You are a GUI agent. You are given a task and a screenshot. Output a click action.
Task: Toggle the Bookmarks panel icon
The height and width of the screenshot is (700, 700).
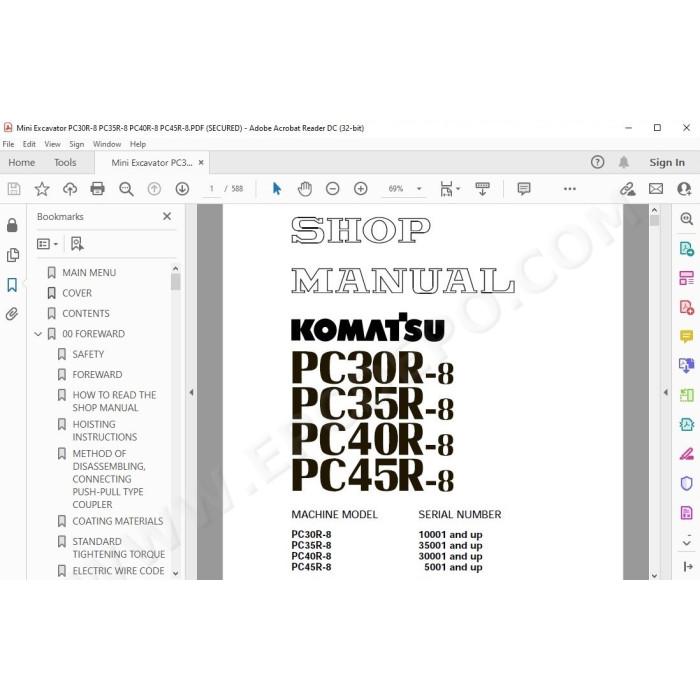12,285
